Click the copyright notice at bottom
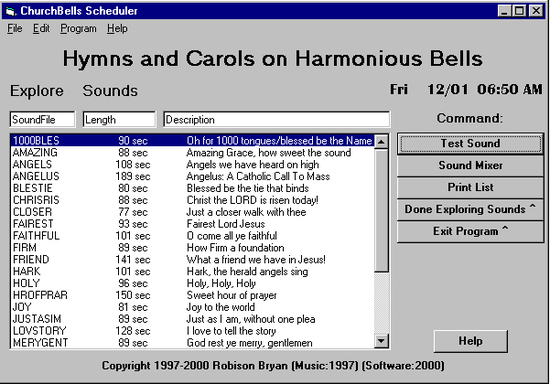550x384 pixels. pos(273,366)
